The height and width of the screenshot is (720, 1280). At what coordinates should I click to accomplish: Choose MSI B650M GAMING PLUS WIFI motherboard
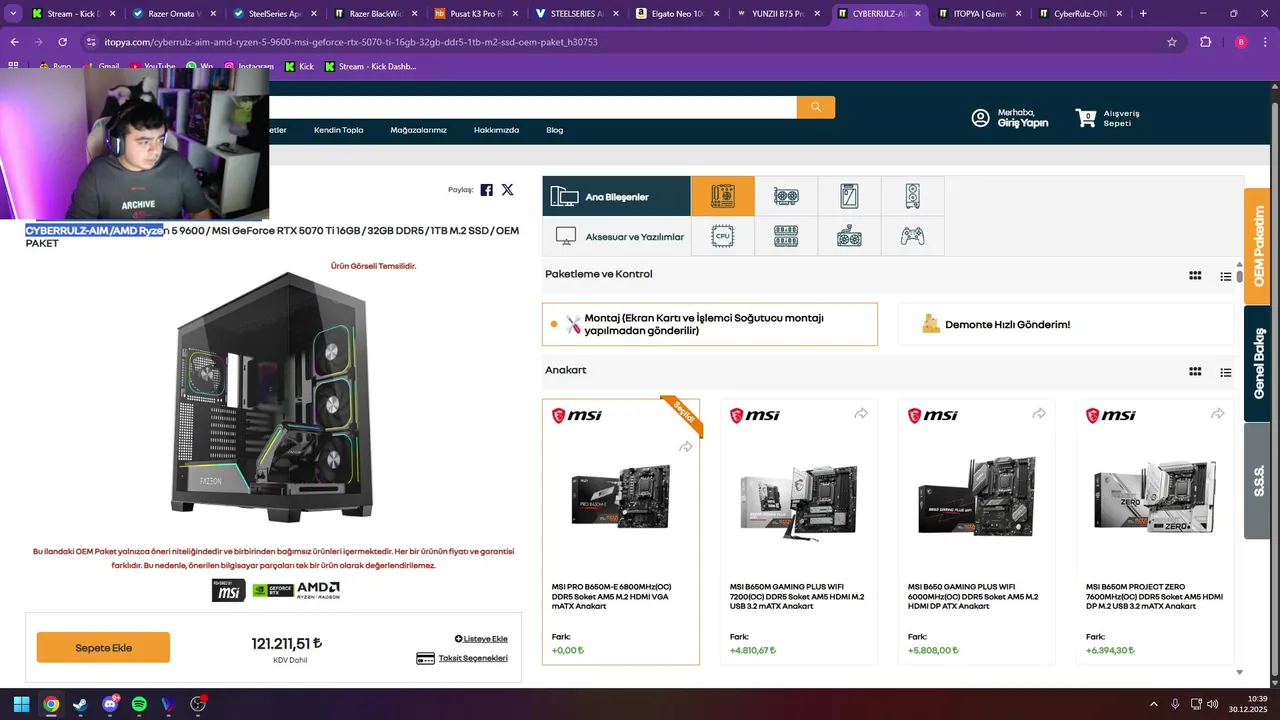[x=799, y=532]
